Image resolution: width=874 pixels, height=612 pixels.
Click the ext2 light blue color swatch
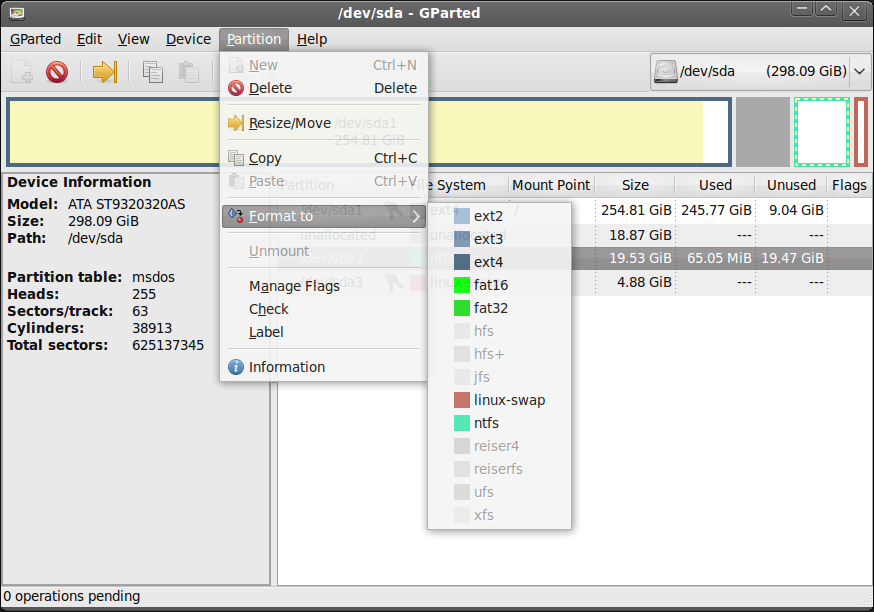point(462,216)
